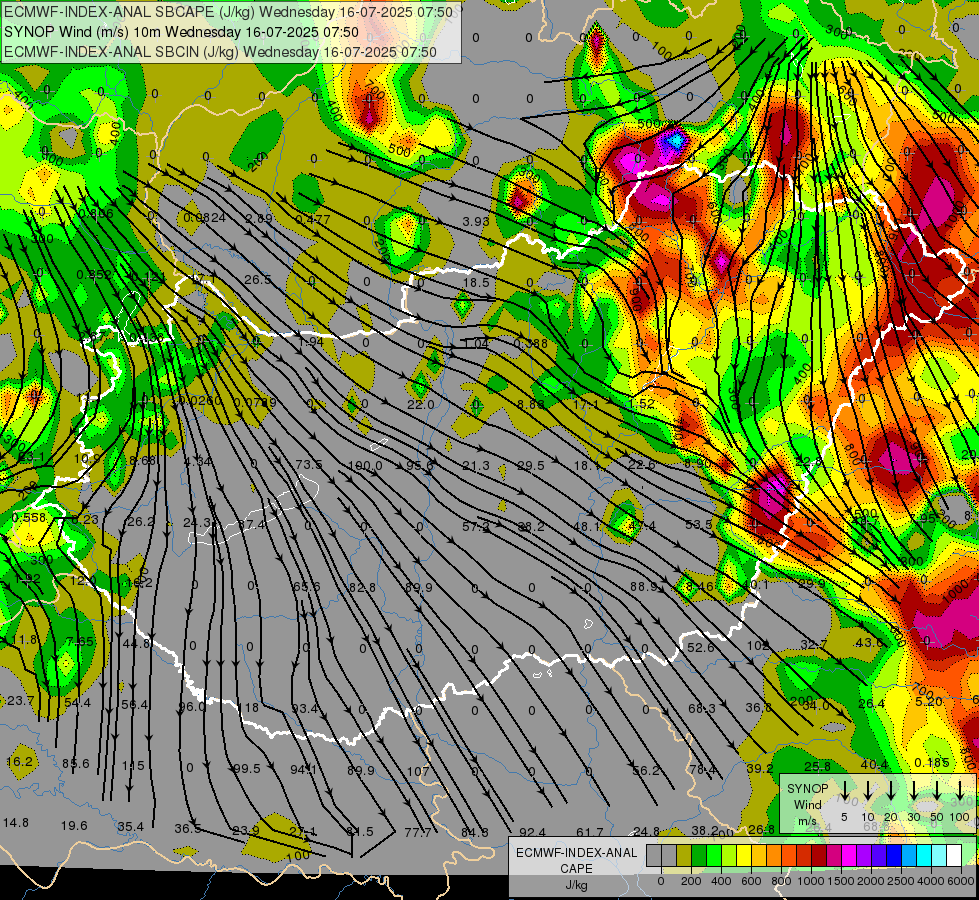Click the 61.7 value on the map
The width and height of the screenshot is (979, 900).
point(590,832)
